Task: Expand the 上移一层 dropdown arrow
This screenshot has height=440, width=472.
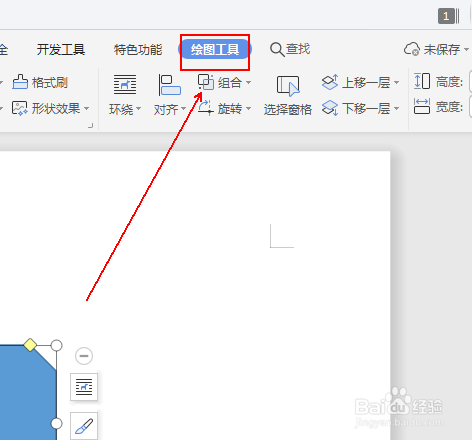Action: pos(396,82)
